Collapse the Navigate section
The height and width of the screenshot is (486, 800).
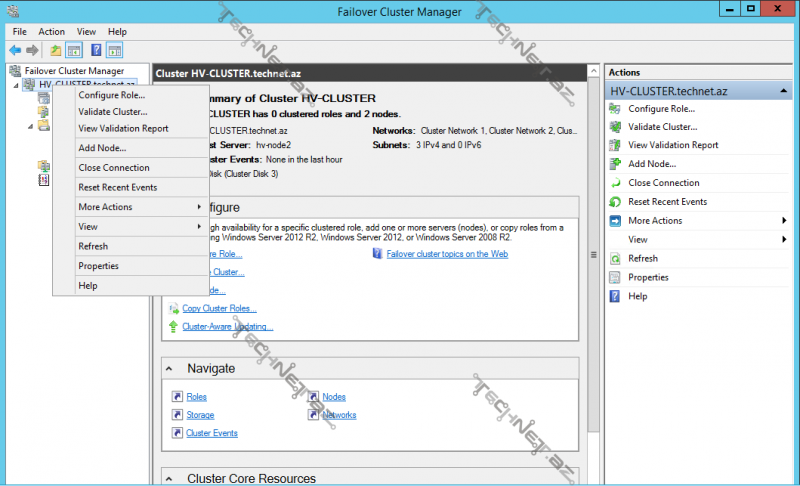[170, 369]
